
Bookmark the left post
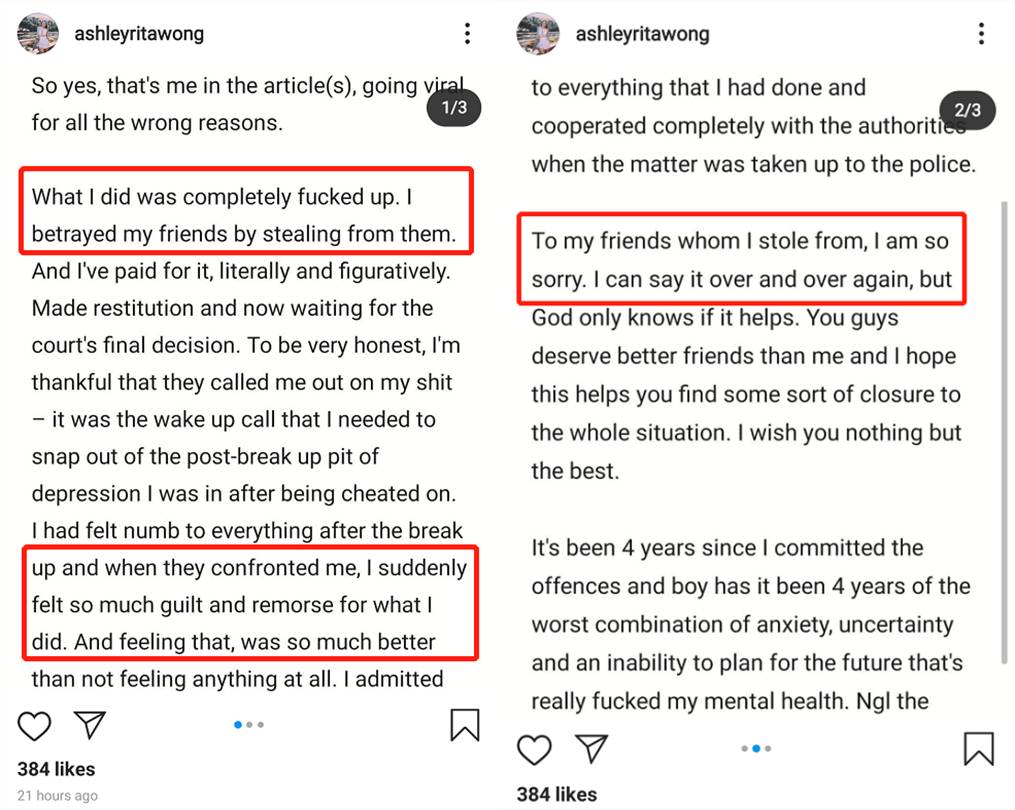464,725
